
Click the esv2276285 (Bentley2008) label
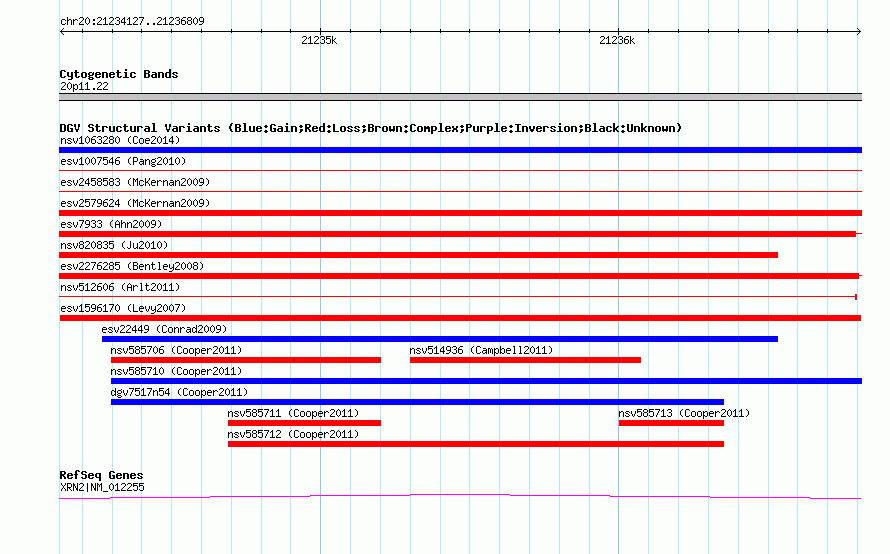(x=132, y=266)
